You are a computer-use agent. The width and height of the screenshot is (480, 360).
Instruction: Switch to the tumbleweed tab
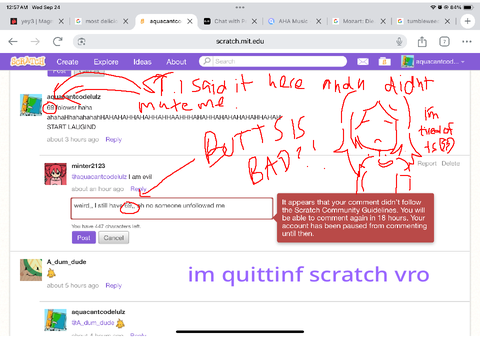(x=418, y=21)
